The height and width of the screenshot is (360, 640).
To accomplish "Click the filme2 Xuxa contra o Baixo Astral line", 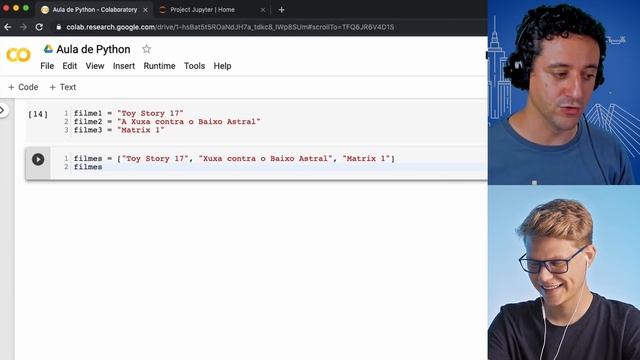I will pyautogui.click(x=167, y=122).
